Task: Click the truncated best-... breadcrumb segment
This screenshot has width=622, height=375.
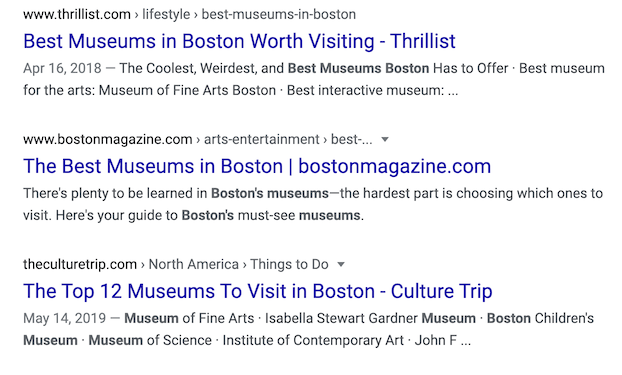Action: click(352, 140)
